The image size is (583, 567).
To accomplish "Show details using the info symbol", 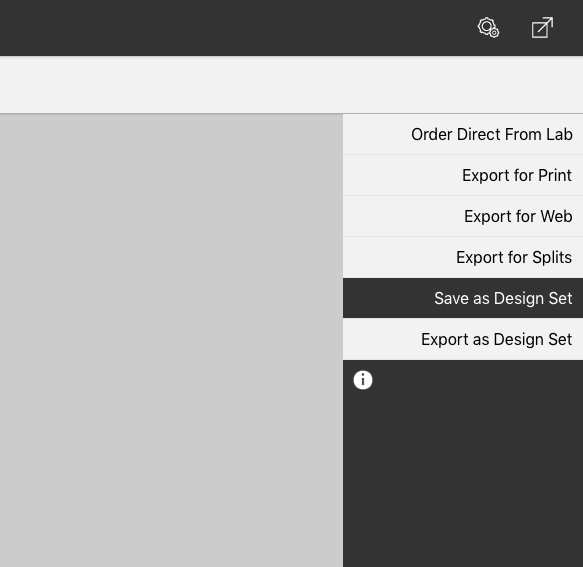I will [363, 380].
